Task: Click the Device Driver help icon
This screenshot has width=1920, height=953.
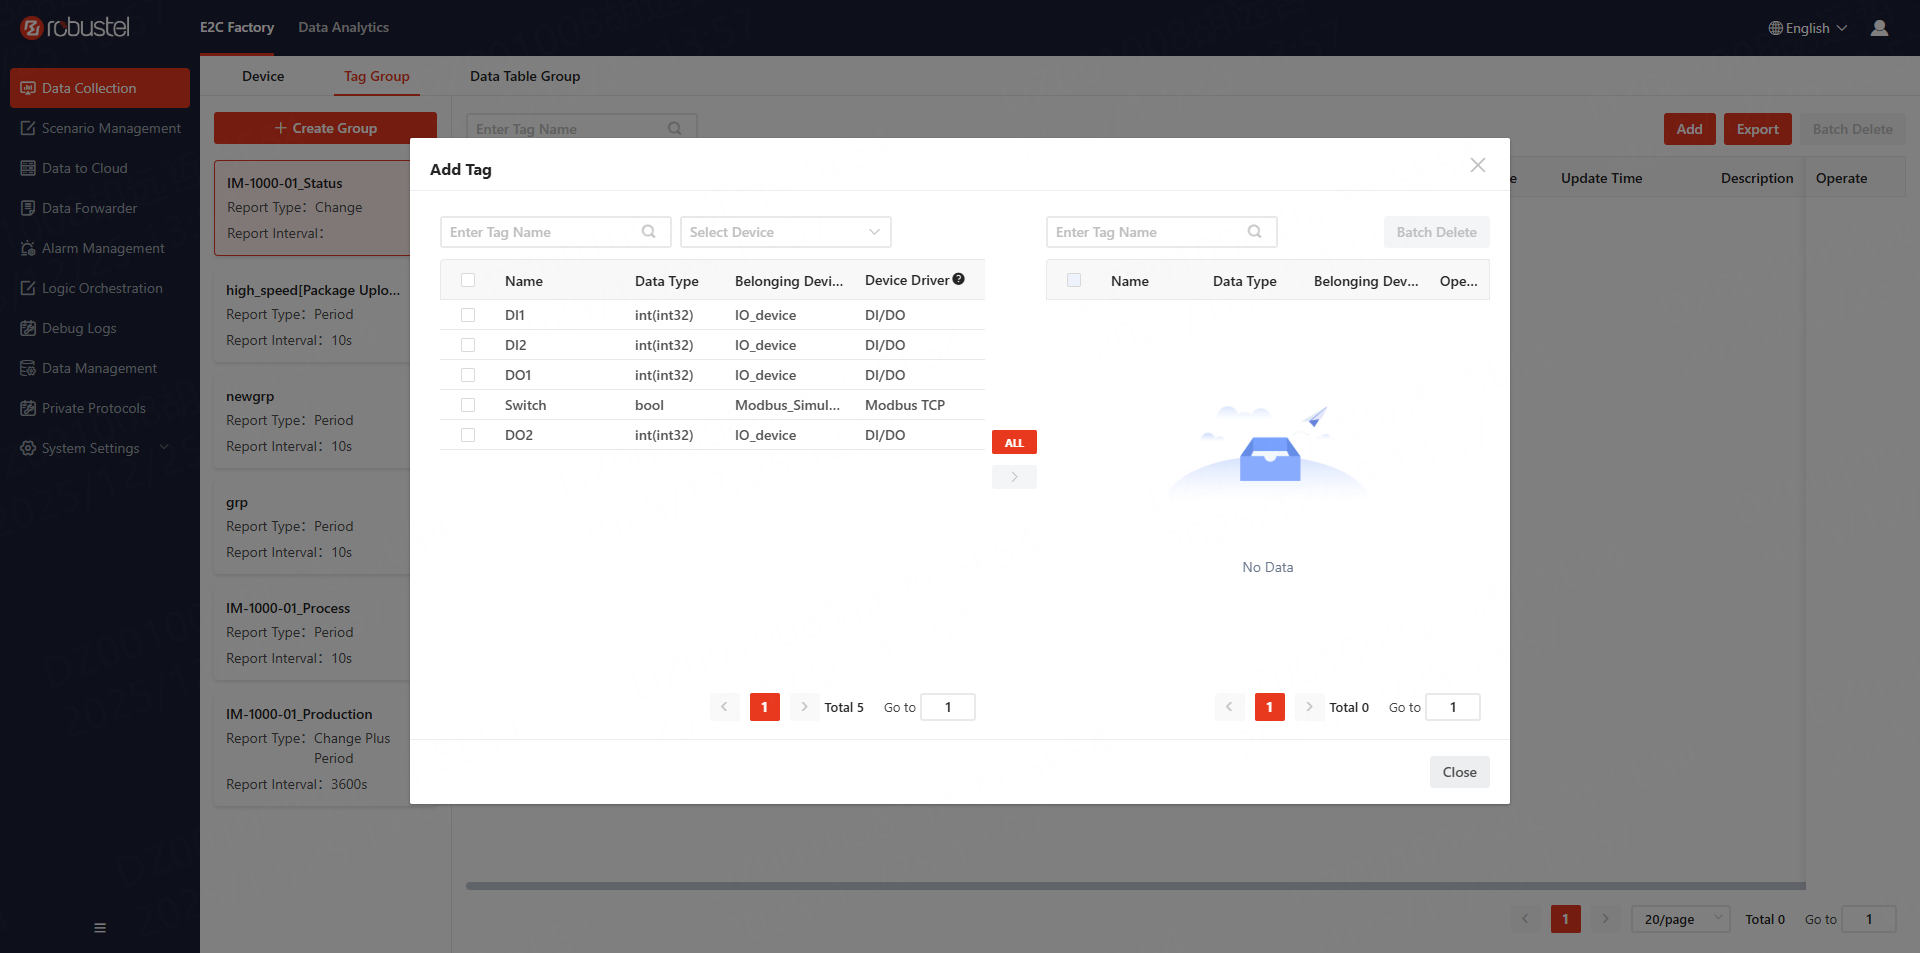Action: [959, 280]
